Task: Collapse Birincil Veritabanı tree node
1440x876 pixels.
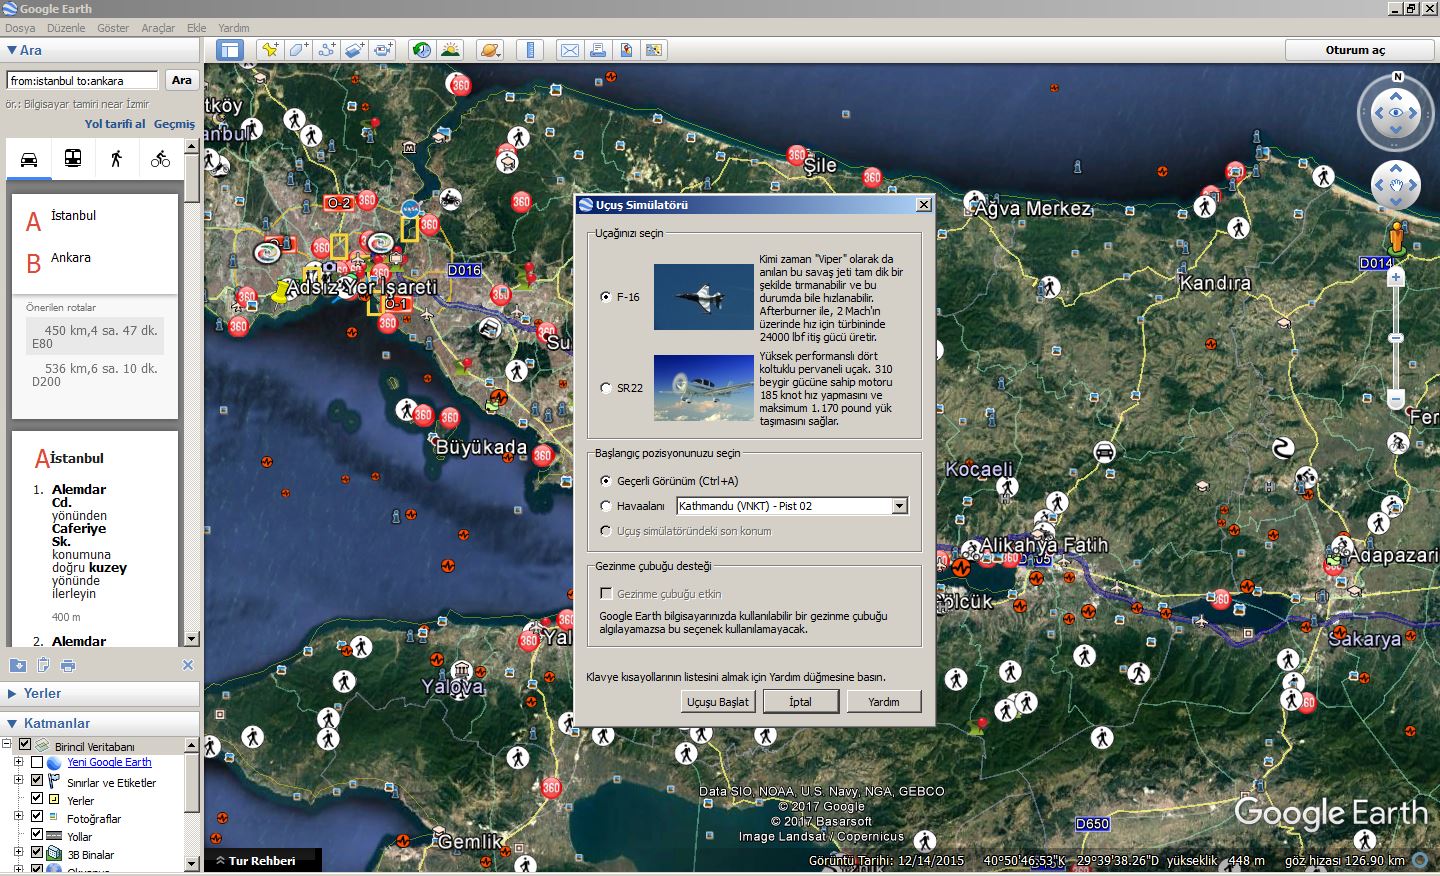Action: pos(6,745)
